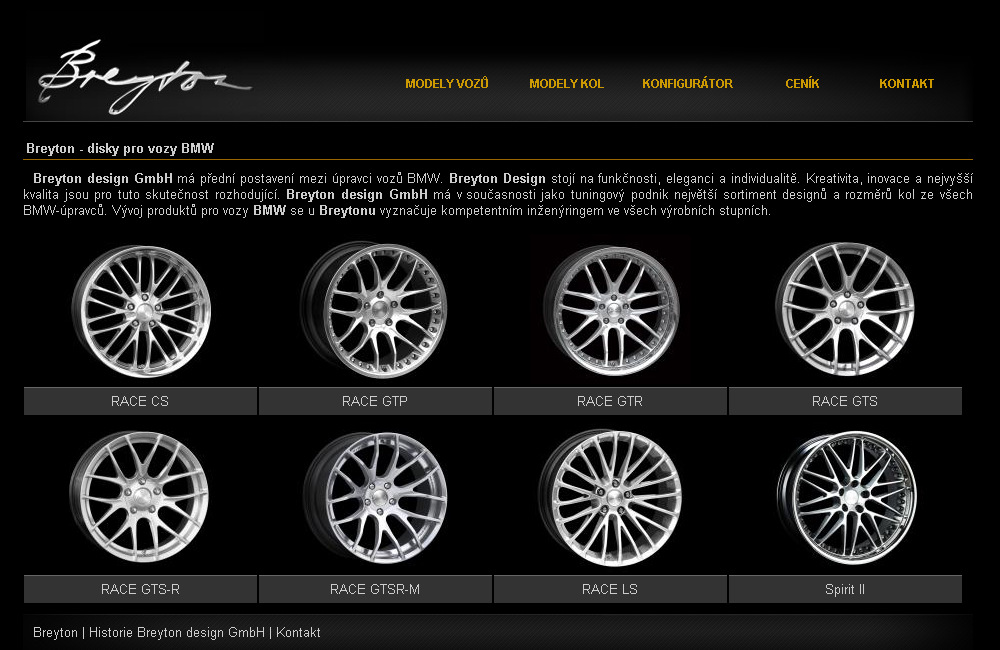Click the RACE GTP label button
The image size is (1000, 650).
click(375, 401)
